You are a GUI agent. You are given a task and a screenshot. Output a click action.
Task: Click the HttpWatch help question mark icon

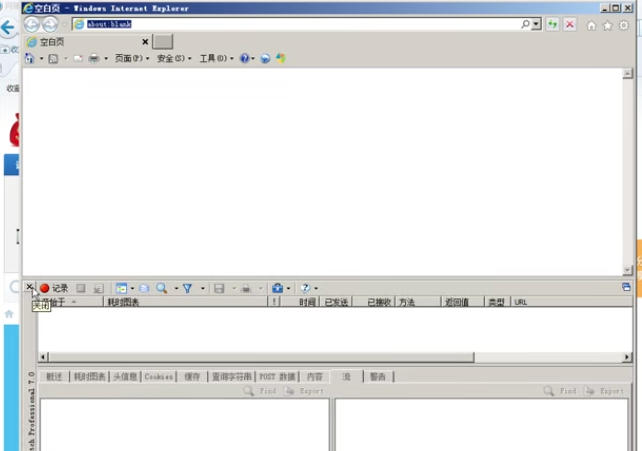point(305,288)
